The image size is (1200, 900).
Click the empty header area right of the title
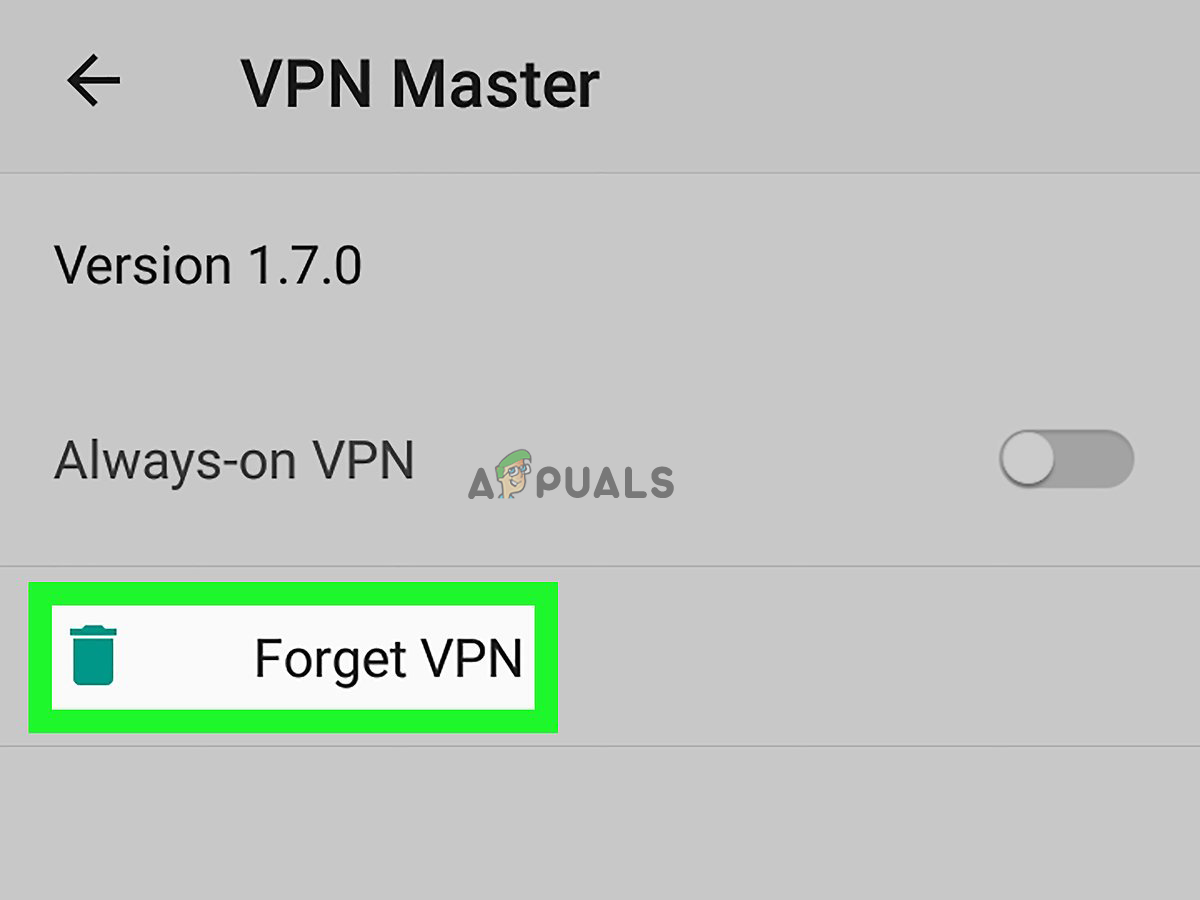(x=900, y=84)
